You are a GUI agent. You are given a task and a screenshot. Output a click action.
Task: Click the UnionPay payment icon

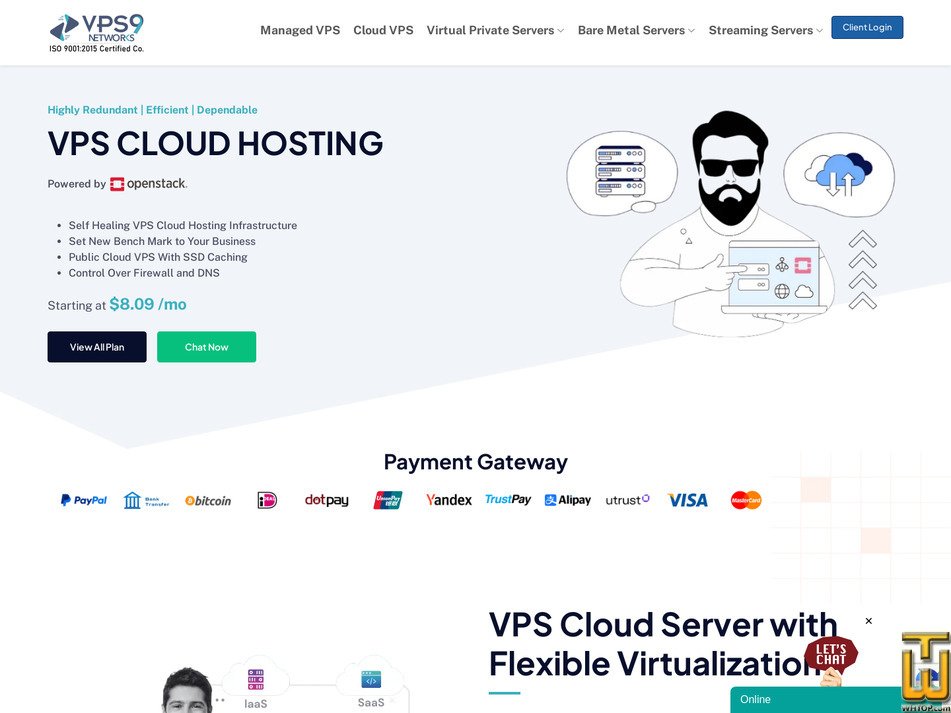pos(388,500)
